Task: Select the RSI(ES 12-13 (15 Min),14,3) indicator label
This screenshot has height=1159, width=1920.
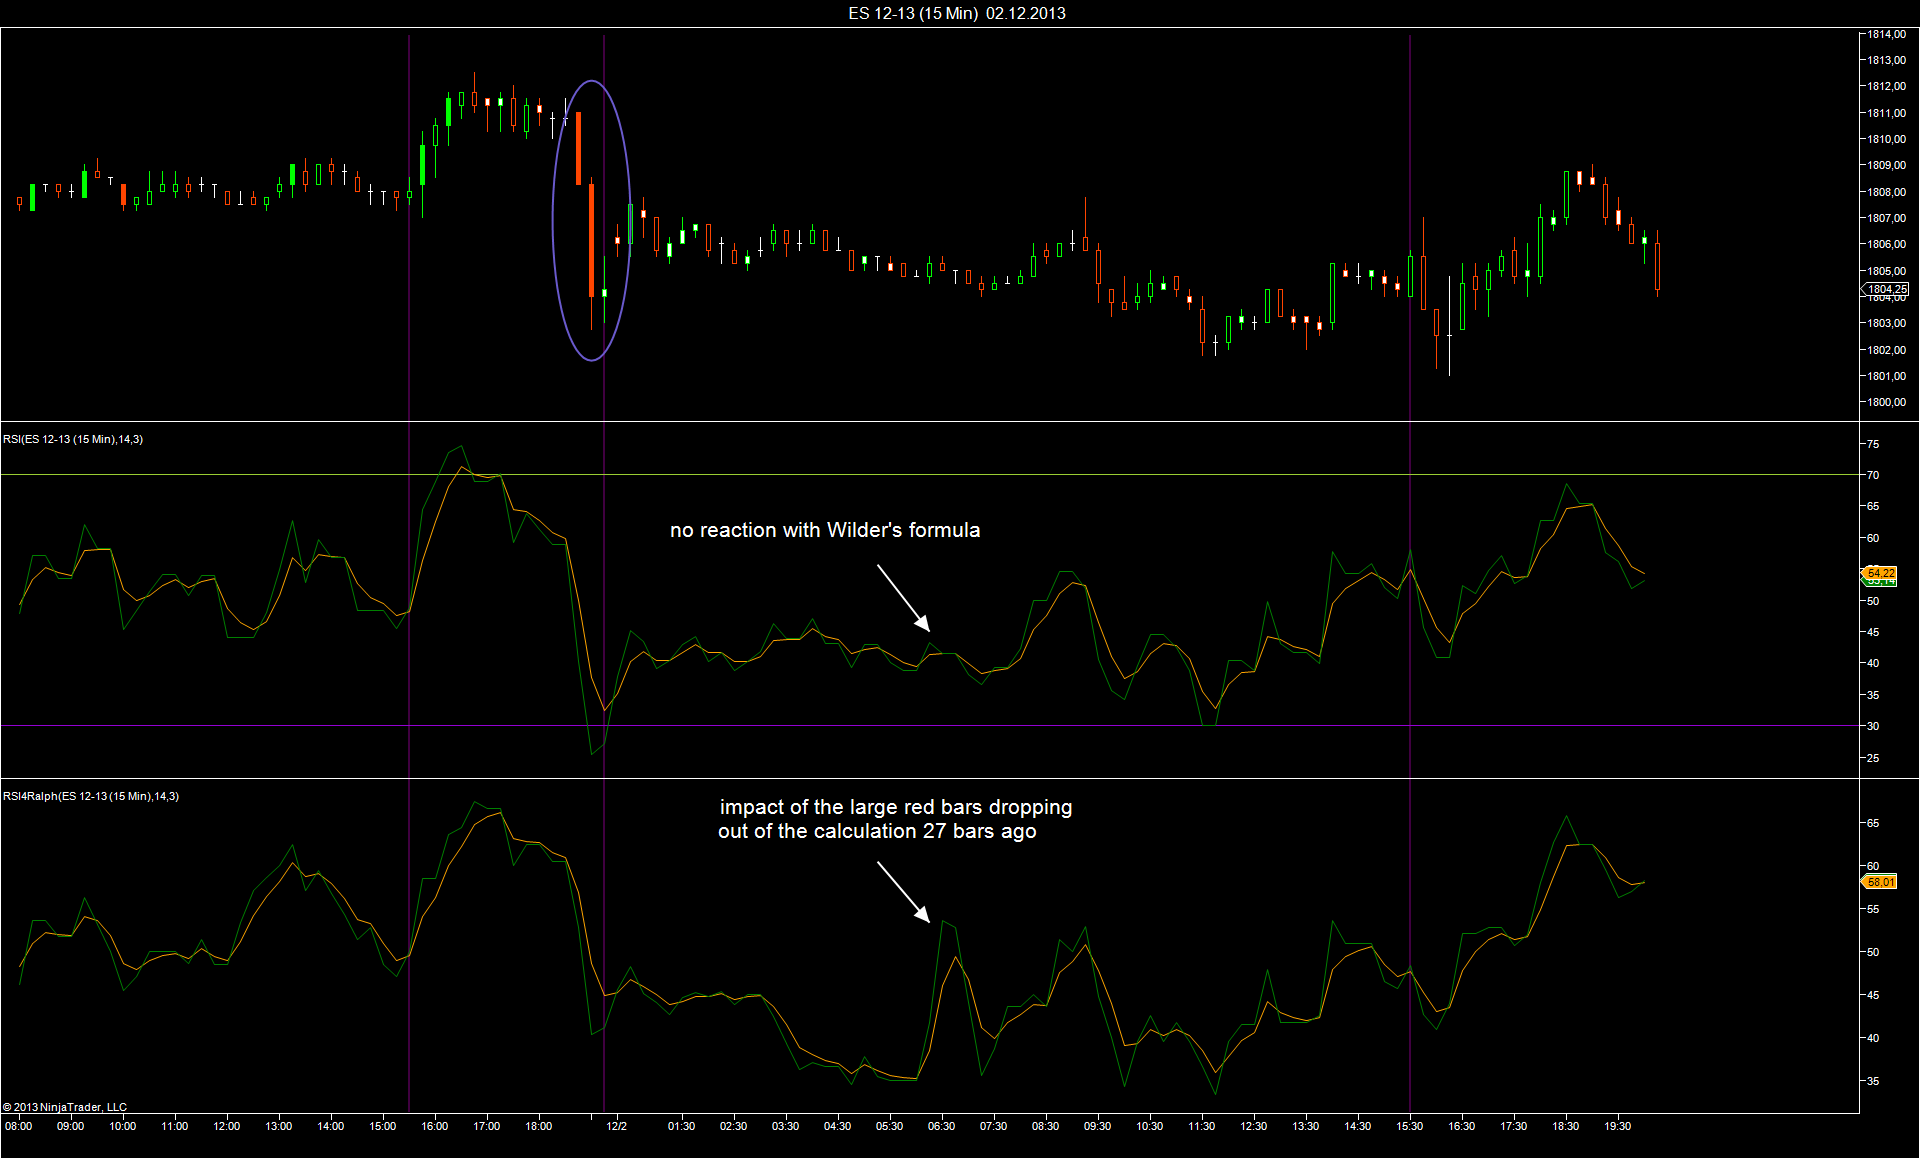Action: click(x=73, y=439)
